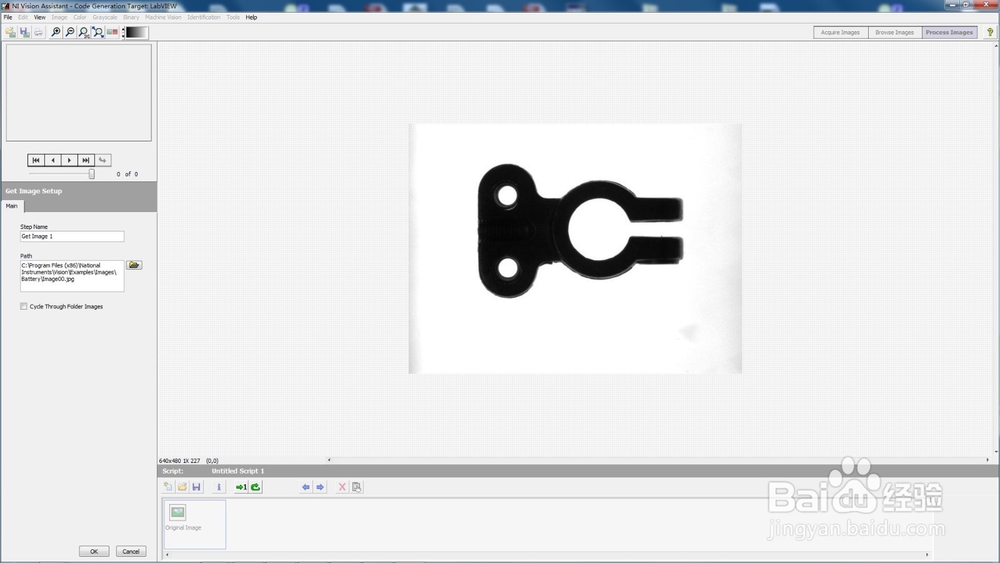The height and width of the screenshot is (563, 1000).
Task: Click the Untitled Script 1 title text
Action: (238, 471)
